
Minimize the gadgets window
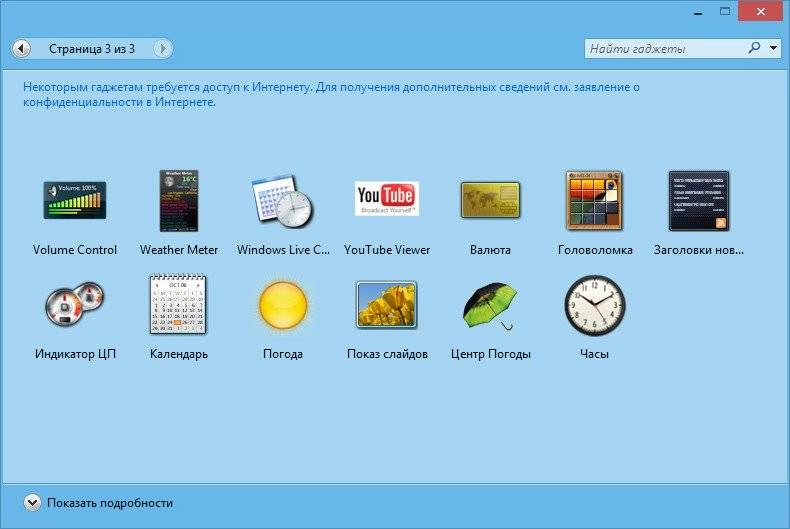click(698, 12)
